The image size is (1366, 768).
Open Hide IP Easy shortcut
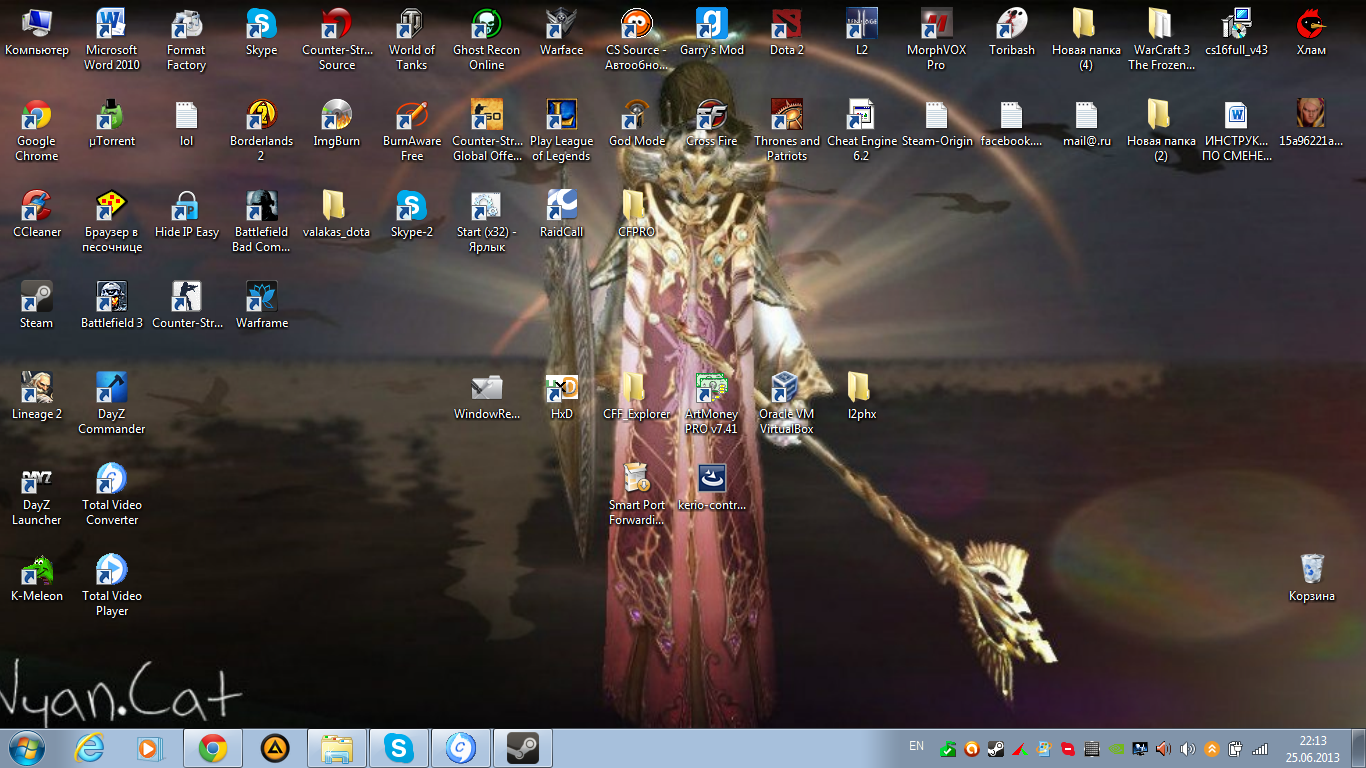[186, 213]
